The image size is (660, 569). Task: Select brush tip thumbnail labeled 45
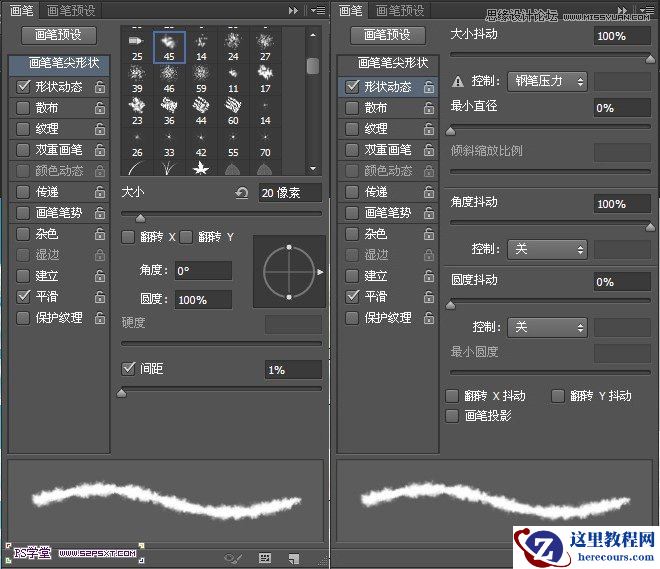[x=169, y=47]
